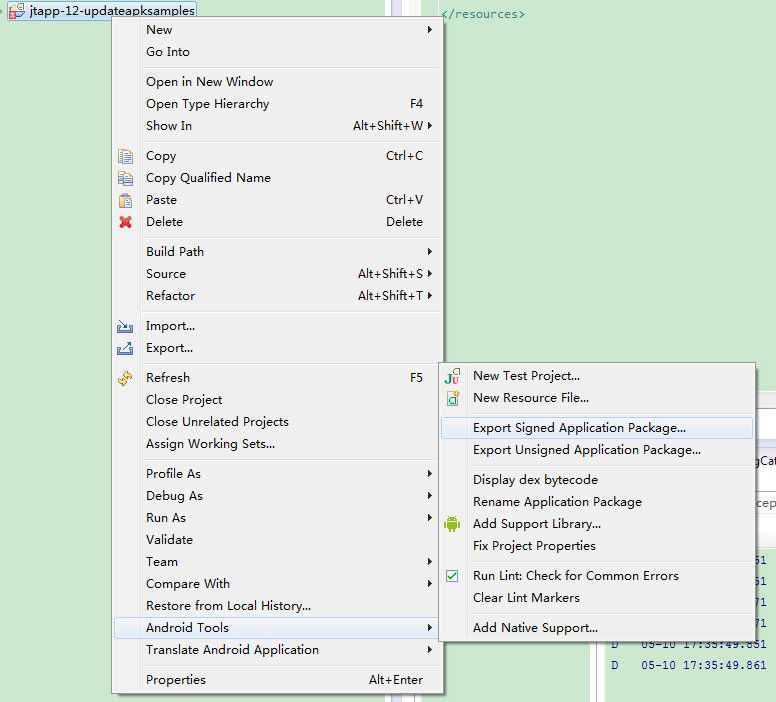
Task: Click the green Android robot icon
Action: tap(452, 524)
